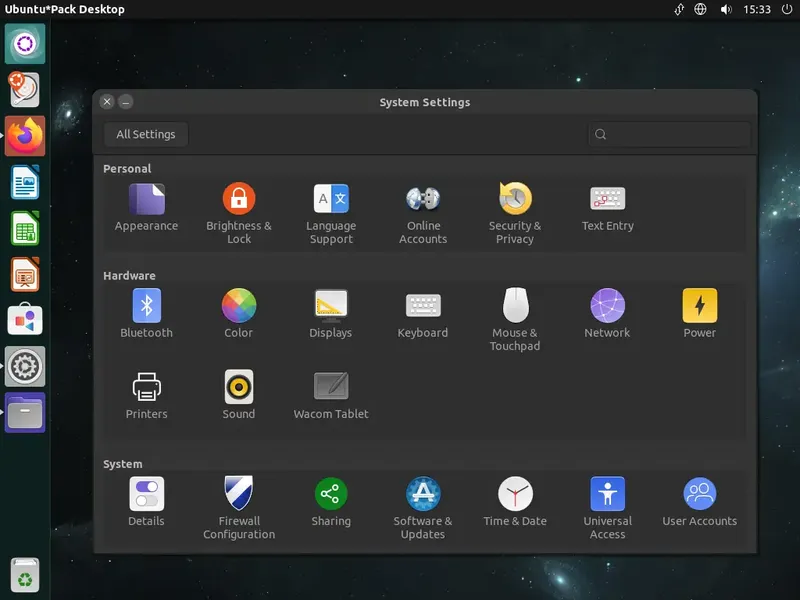Open Time & Date settings
The image size is (800, 600).
[515, 502]
